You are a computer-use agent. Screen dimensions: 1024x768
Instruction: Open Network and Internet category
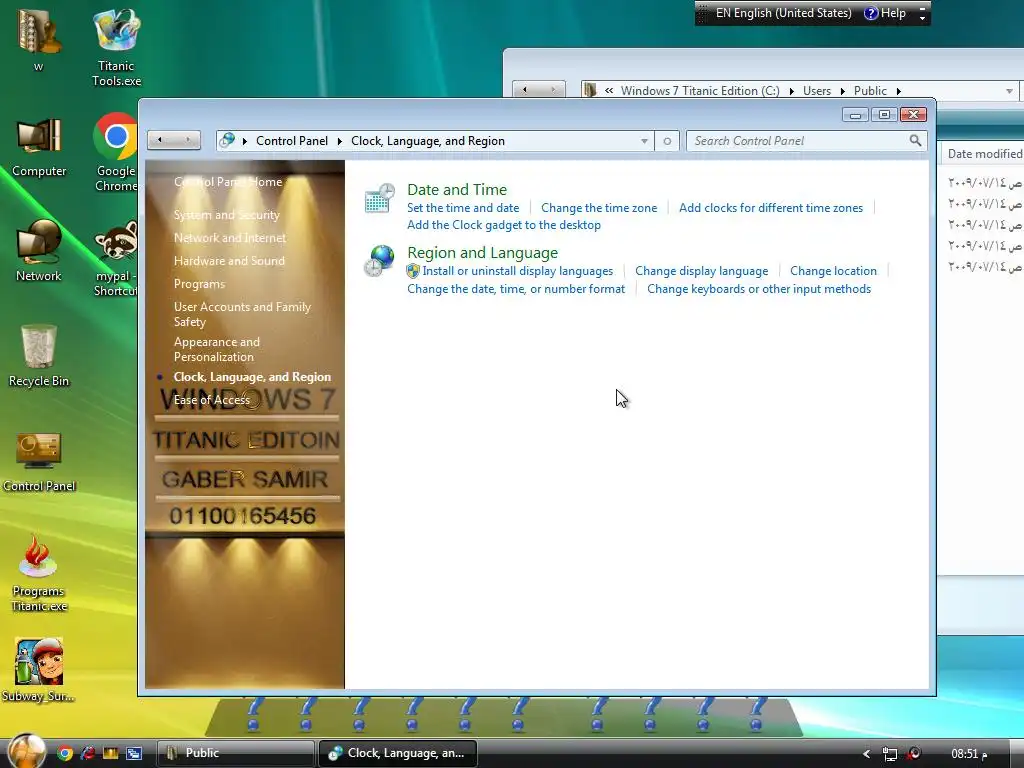[x=230, y=238]
